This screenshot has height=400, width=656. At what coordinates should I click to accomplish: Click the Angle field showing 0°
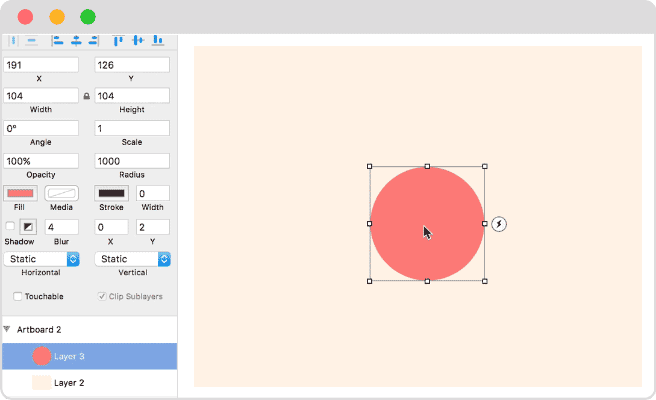point(41,128)
